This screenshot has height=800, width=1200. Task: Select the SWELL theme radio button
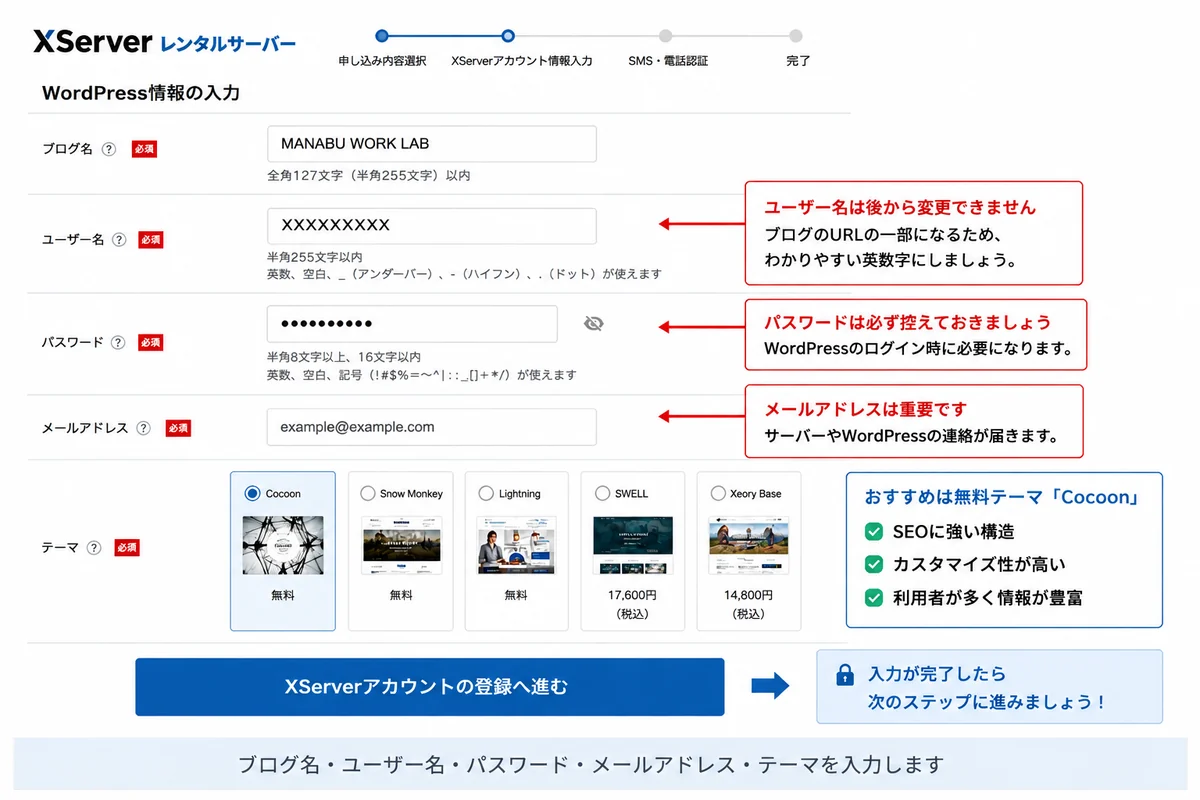[x=602, y=493]
